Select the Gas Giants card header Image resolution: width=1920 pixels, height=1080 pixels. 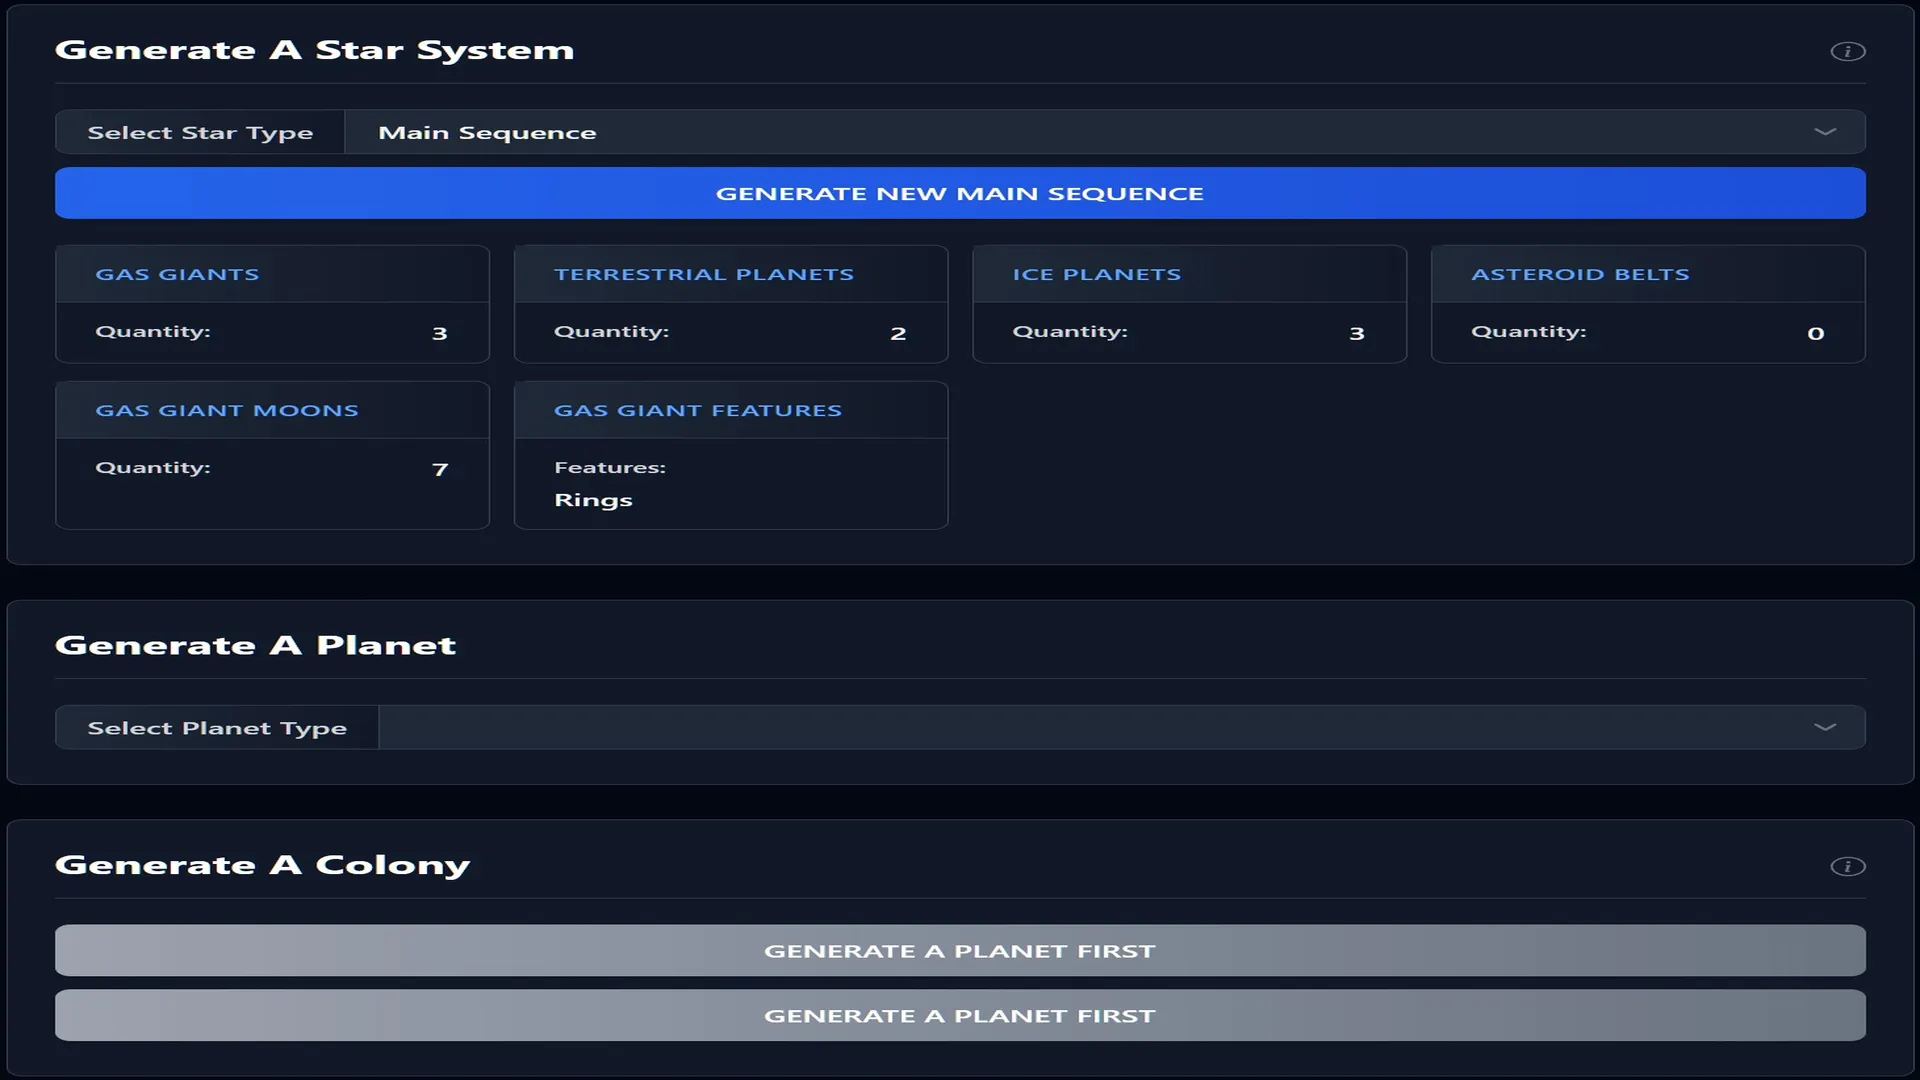(177, 274)
